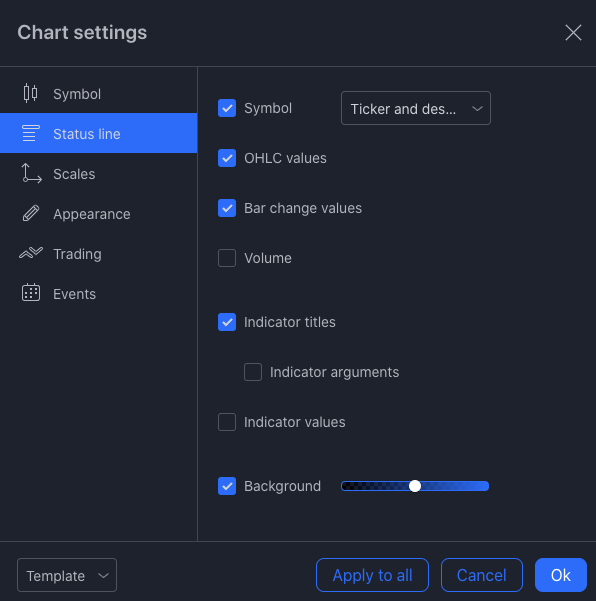Click the Template dropdown chevron arrow
This screenshot has height=601, width=596.
click(103, 575)
